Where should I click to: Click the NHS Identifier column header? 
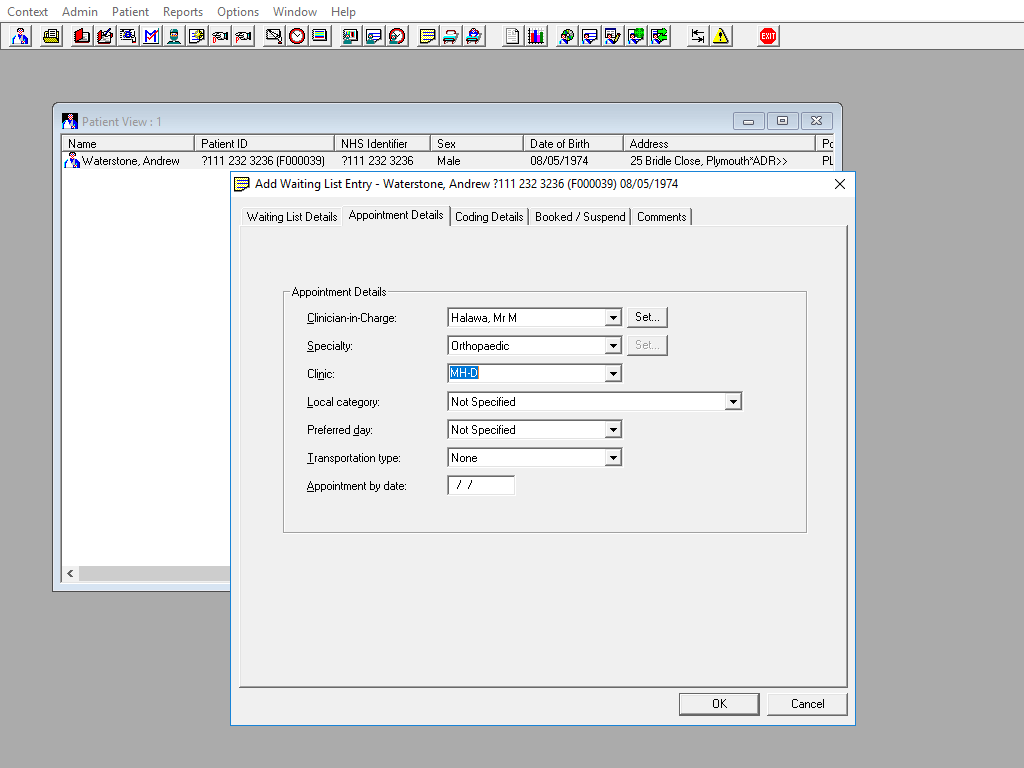click(x=382, y=143)
